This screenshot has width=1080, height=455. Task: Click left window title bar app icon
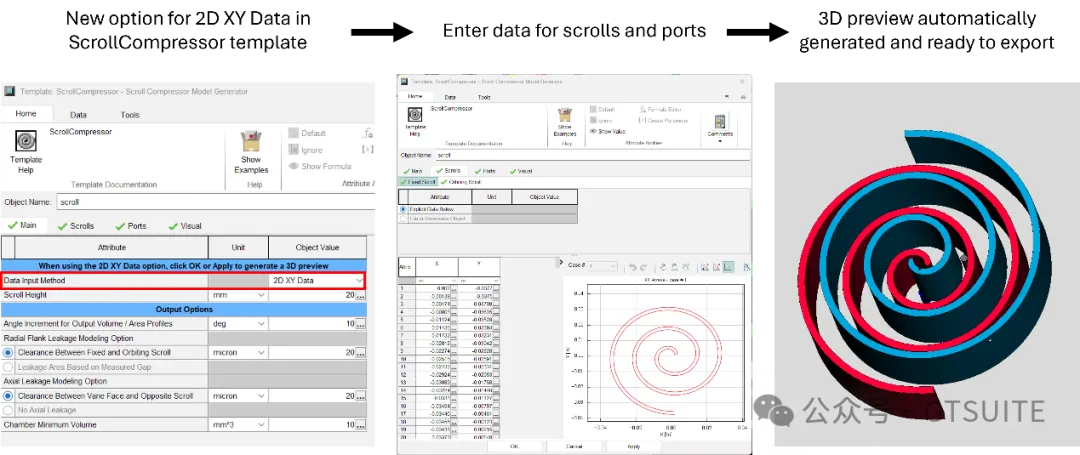click(x=9, y=91)
